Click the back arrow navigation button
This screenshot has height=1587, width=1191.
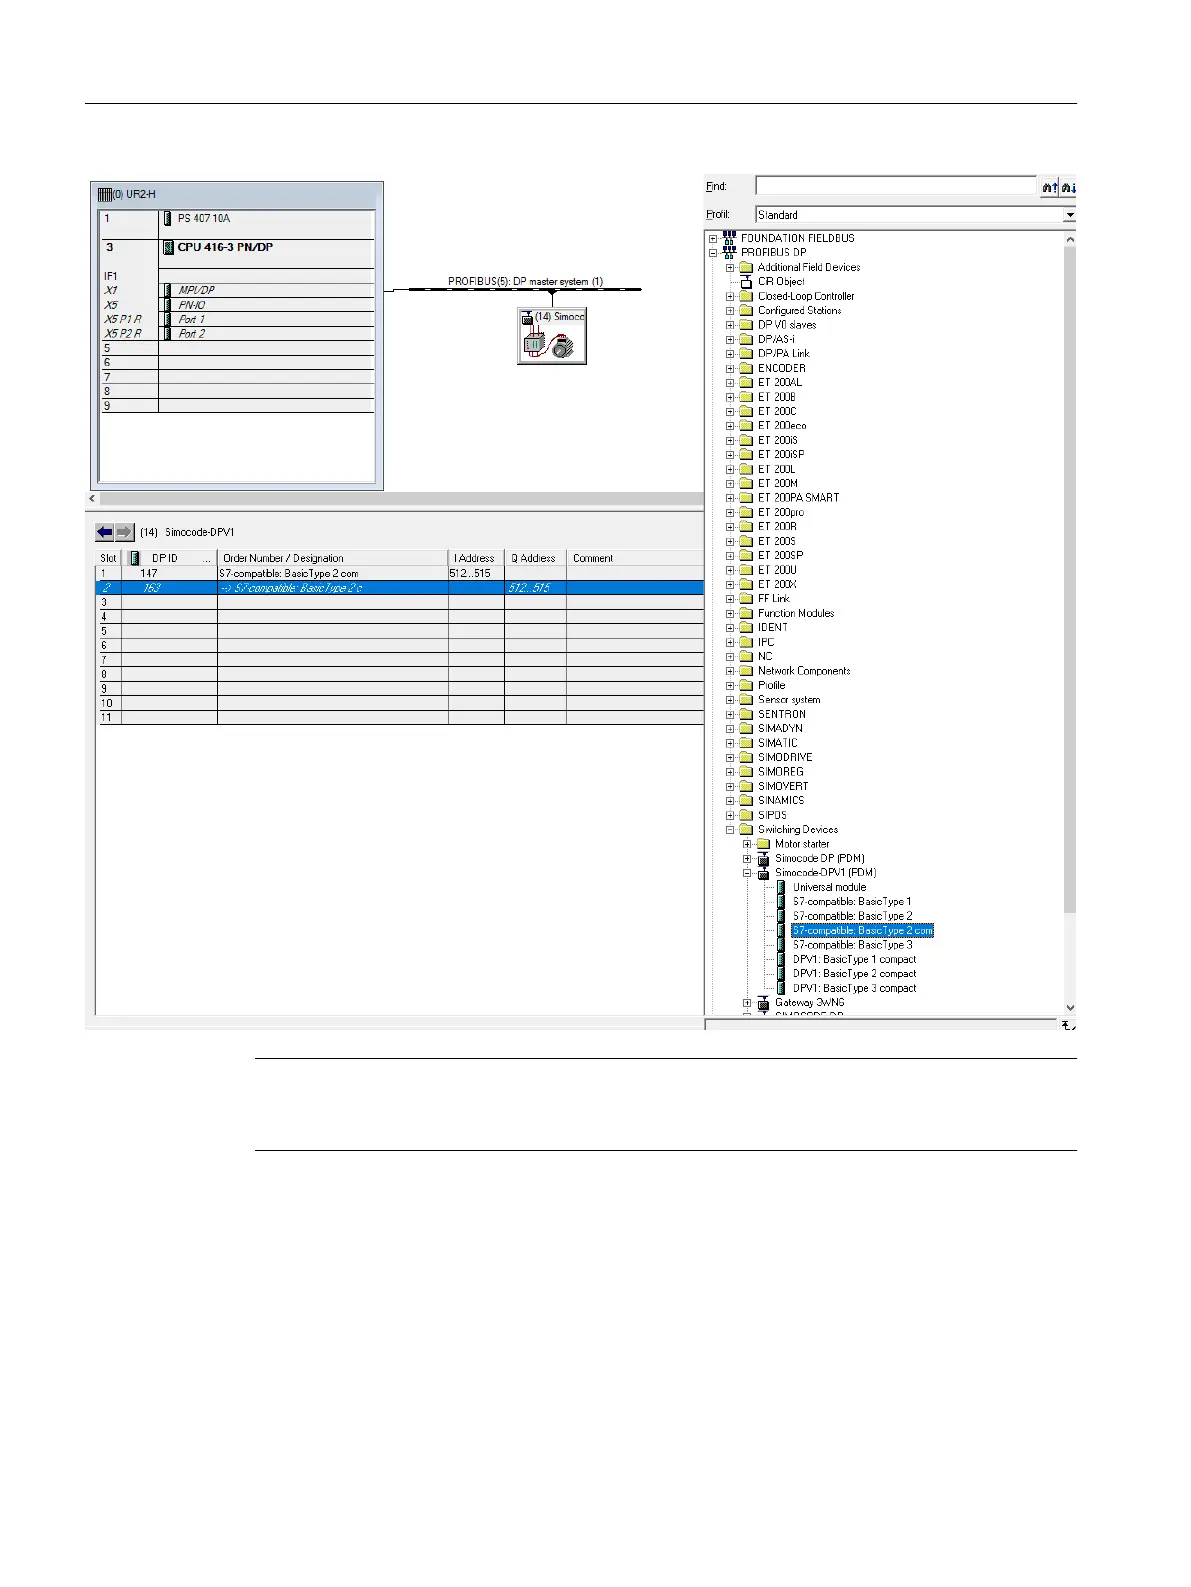point(105,532)
